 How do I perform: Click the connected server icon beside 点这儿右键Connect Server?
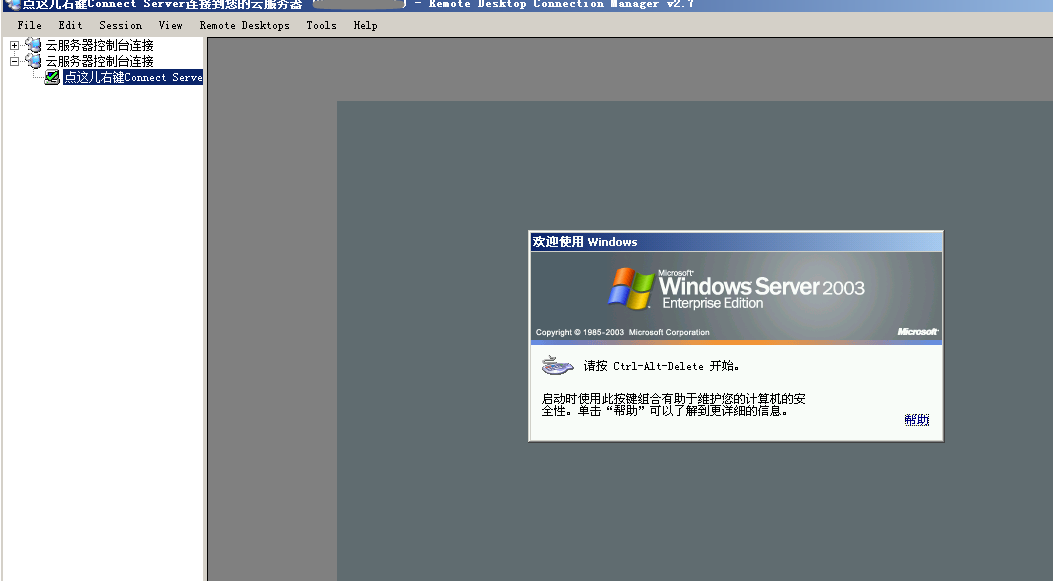point(52,77)
